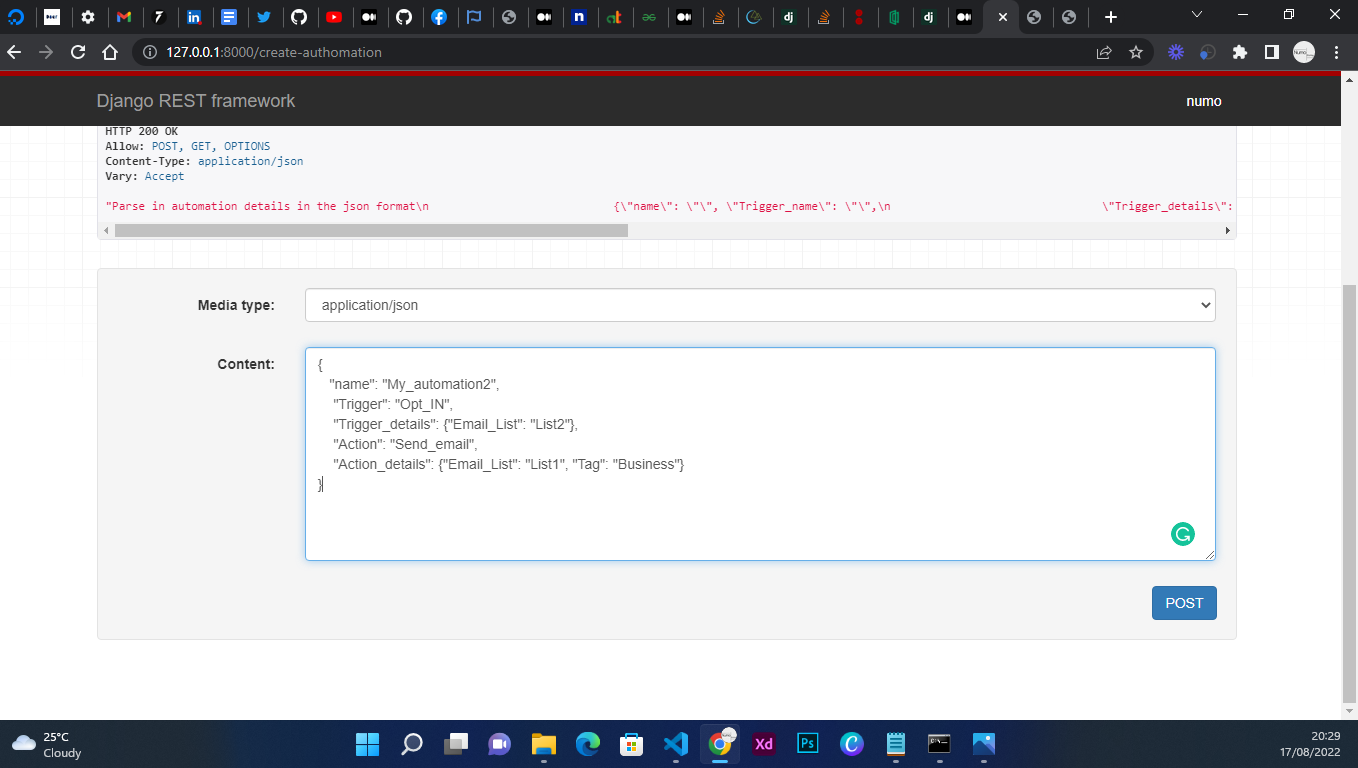
Task: Toggle the browser side panel
Action: (1272, 52)
